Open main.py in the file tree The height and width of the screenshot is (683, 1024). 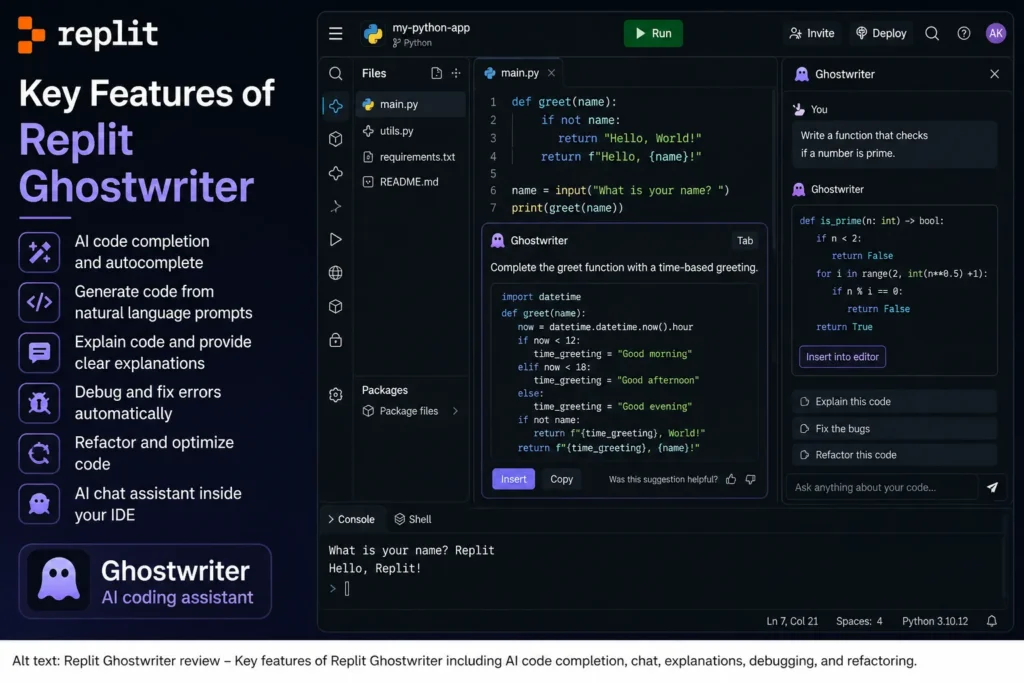pyautogui.click(x=411, y=104)
